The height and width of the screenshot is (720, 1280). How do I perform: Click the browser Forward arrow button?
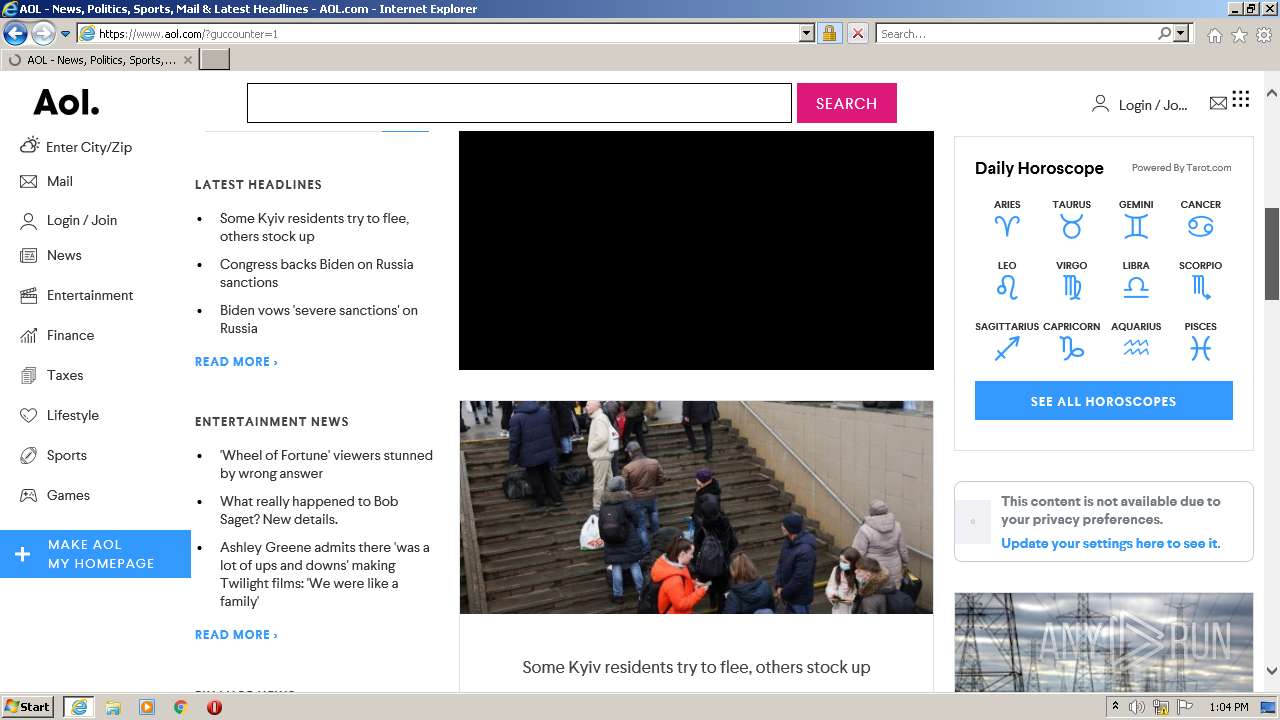[42, 33]
